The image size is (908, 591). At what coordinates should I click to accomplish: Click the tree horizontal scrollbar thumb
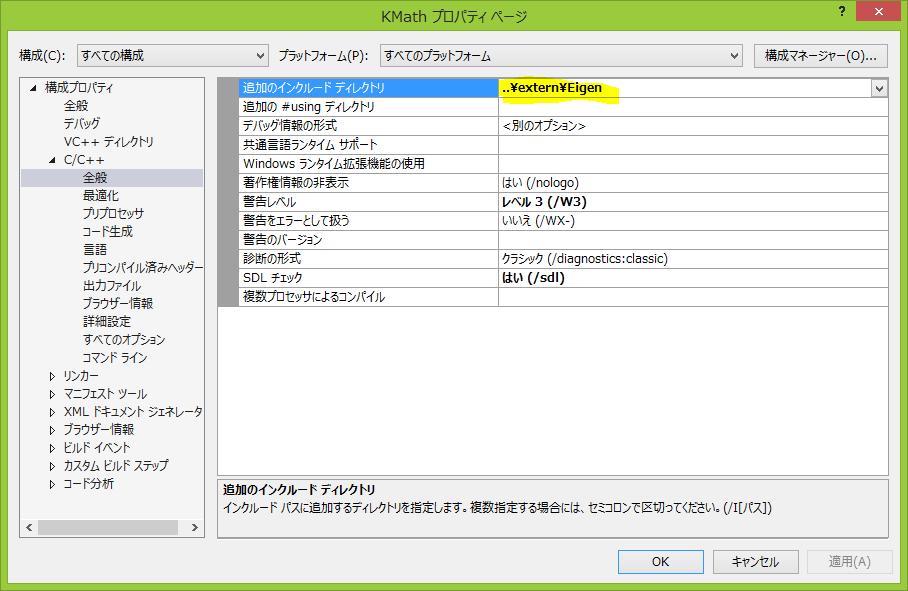[108, 527]
